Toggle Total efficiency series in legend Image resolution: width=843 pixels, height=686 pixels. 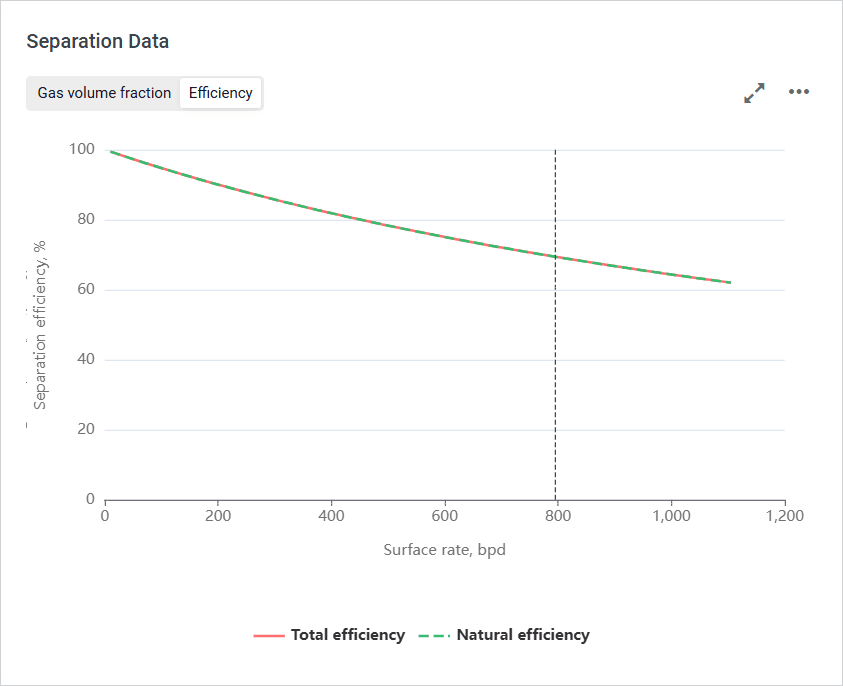point(347,635)
